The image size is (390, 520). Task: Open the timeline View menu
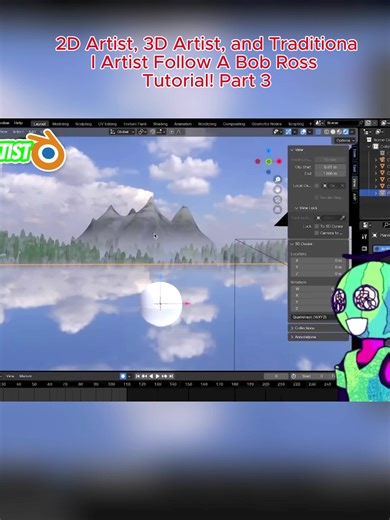point(10,376)
